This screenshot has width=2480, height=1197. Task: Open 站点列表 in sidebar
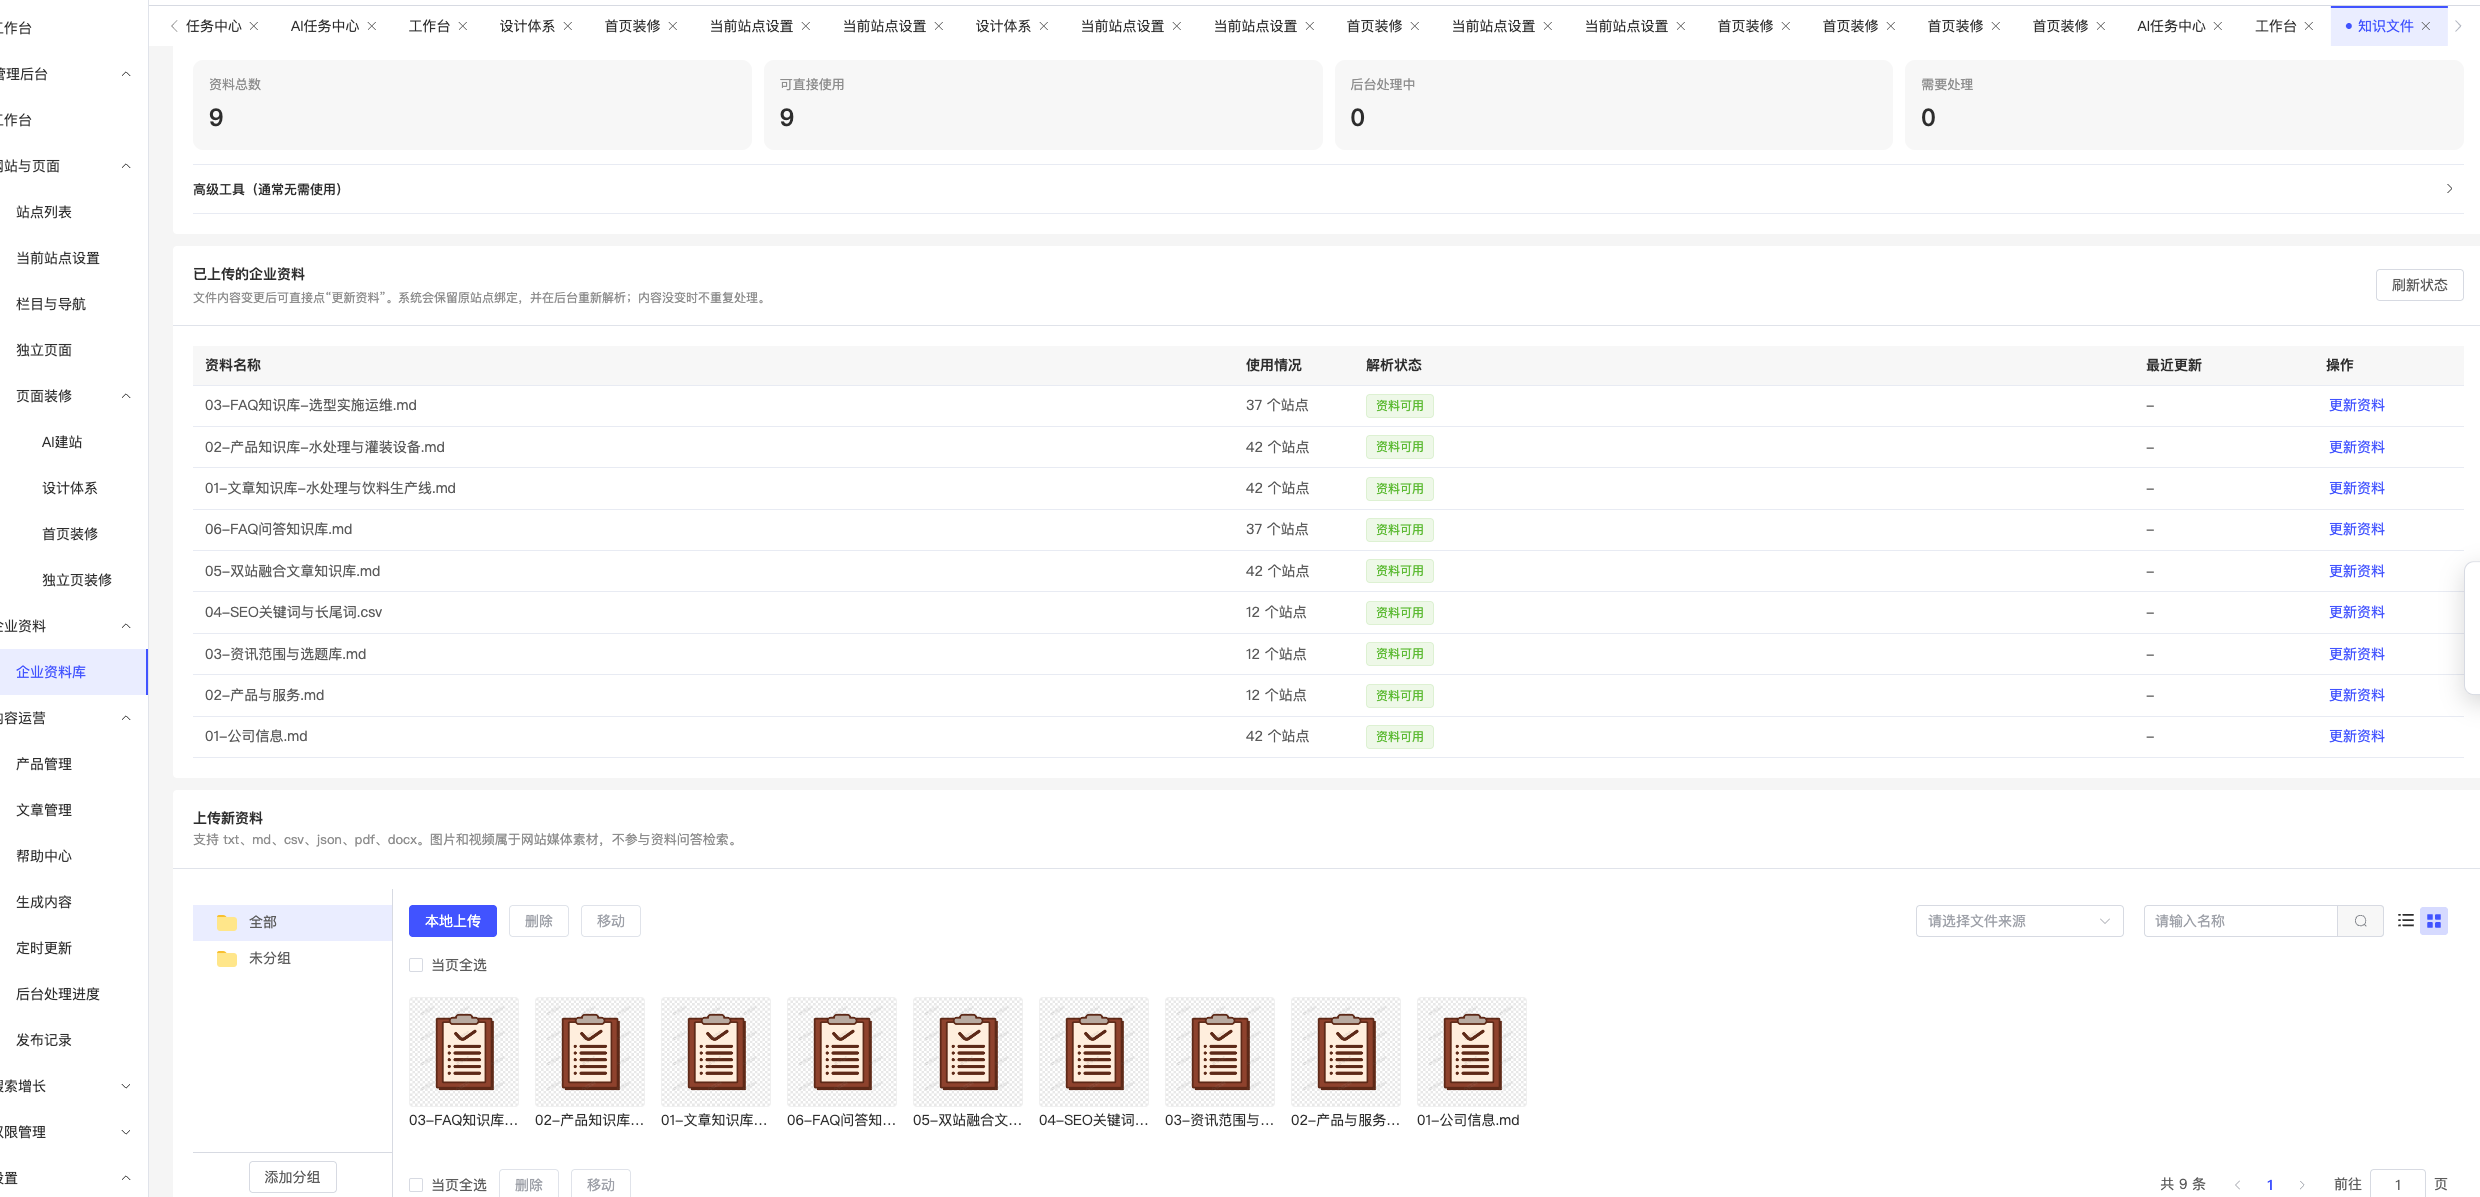tap(44, 212)
